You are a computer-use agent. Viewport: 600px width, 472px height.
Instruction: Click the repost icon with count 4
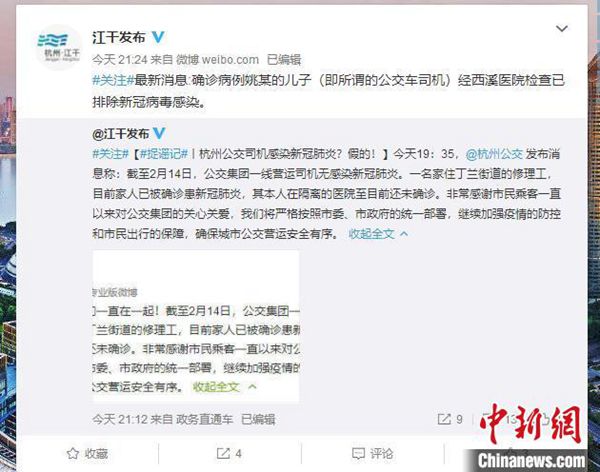pos(223,454)
